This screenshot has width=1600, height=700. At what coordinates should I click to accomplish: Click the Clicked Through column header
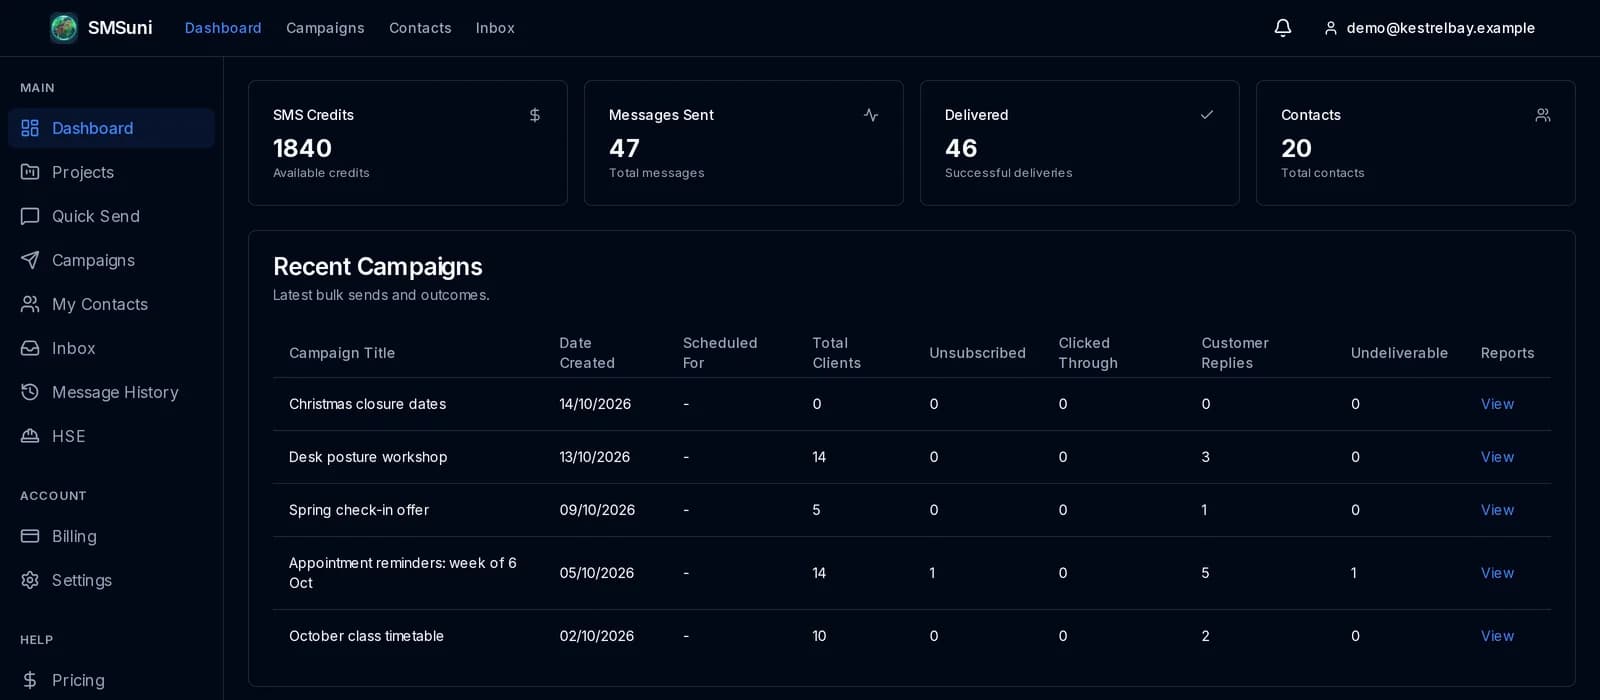coord(1088,353)
